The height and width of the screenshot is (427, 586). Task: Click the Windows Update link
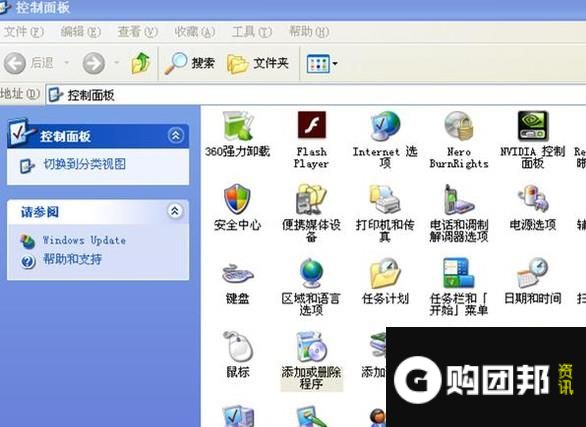84,240
